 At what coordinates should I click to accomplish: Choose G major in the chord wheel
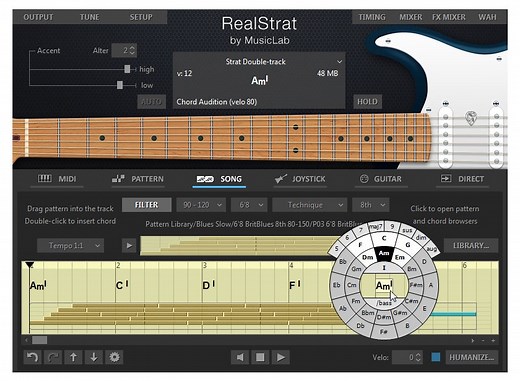click(408, 244)
